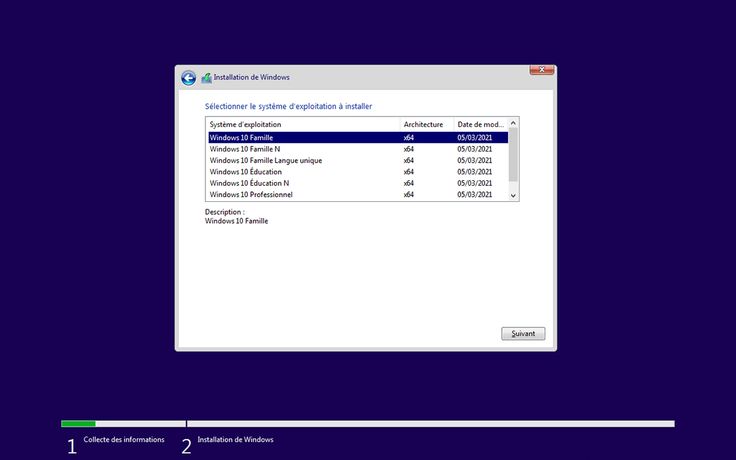Click date cell of Windows 10 Famille Langue unique
736x460 pixels.
[x=475, y=160]
